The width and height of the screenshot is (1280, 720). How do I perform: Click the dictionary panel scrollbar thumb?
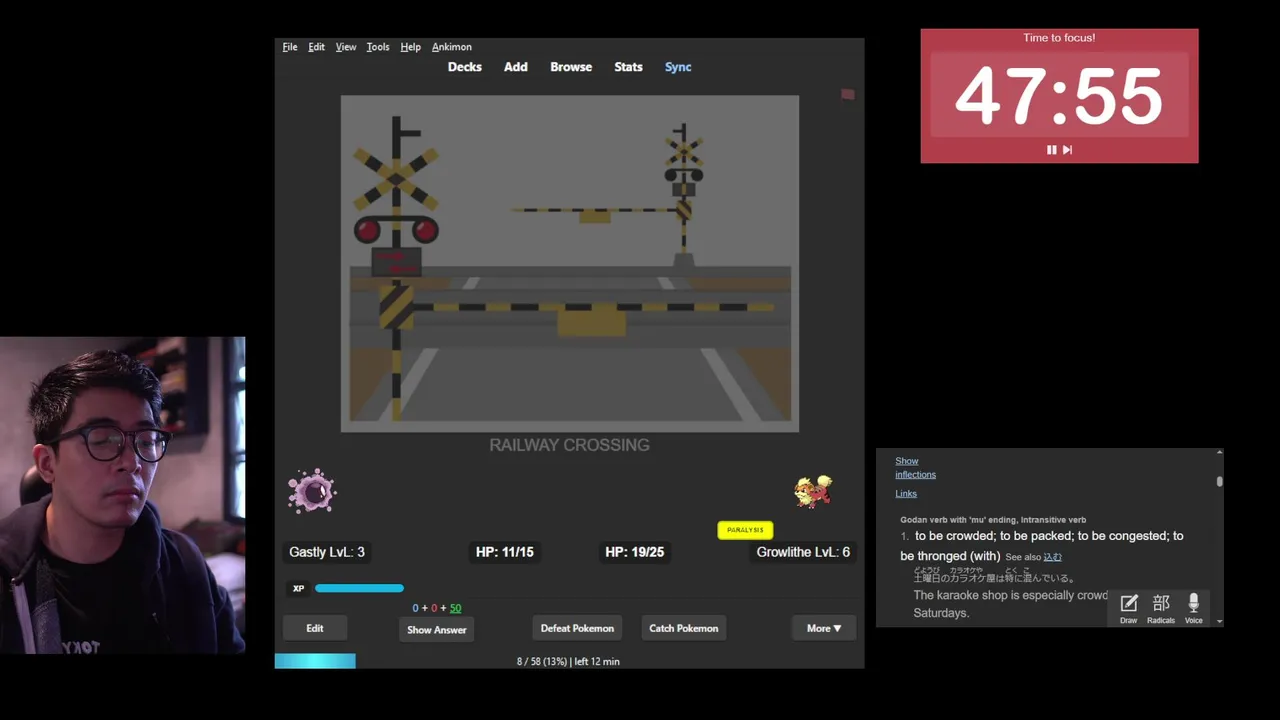(1219, 482)
